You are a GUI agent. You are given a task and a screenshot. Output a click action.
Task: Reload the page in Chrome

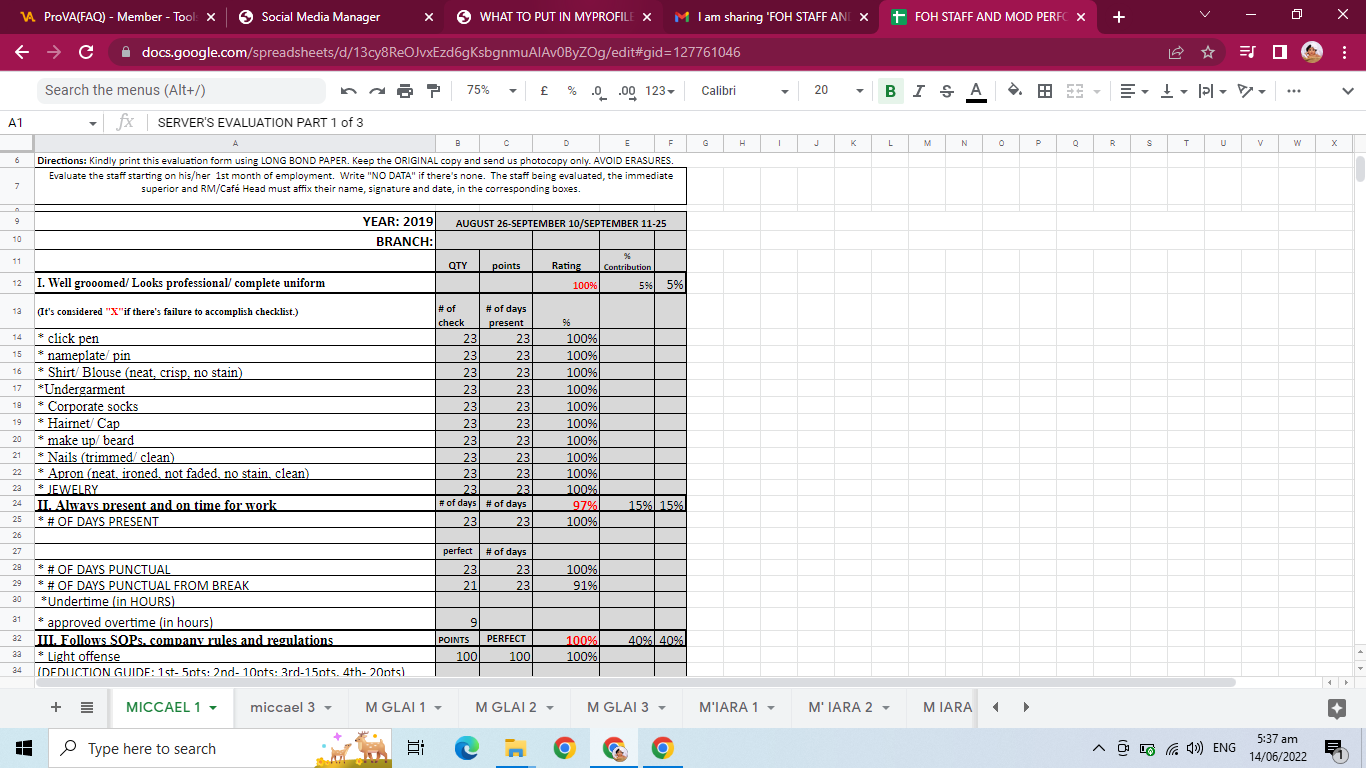[86, 52]
